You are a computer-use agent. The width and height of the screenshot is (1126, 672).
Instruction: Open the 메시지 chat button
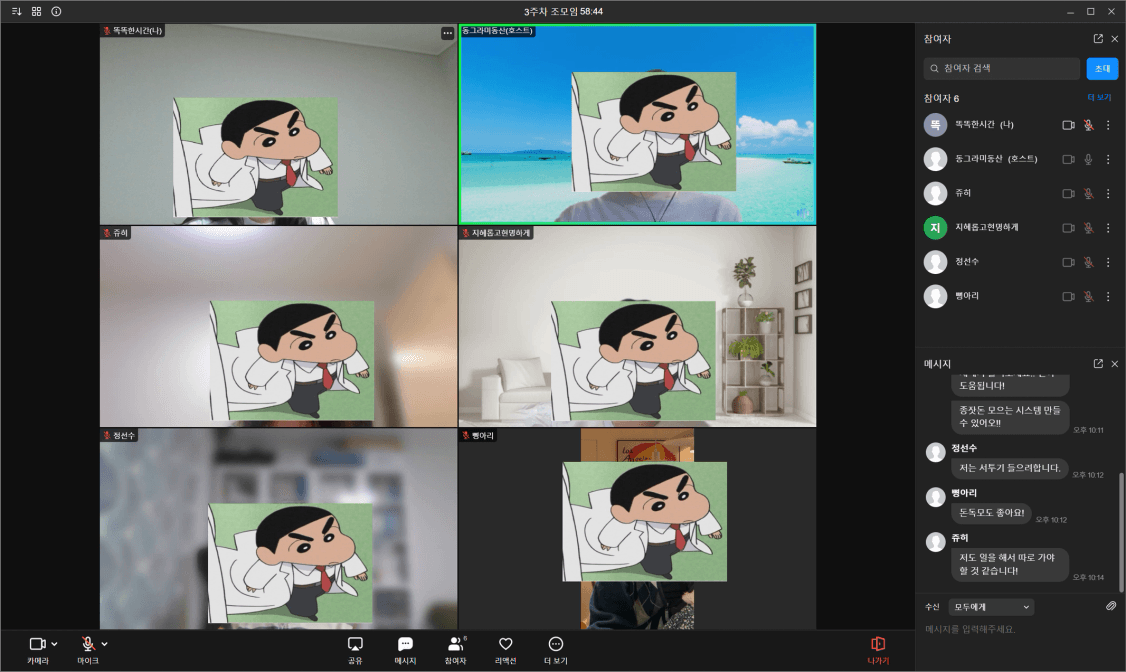(405, 650)
